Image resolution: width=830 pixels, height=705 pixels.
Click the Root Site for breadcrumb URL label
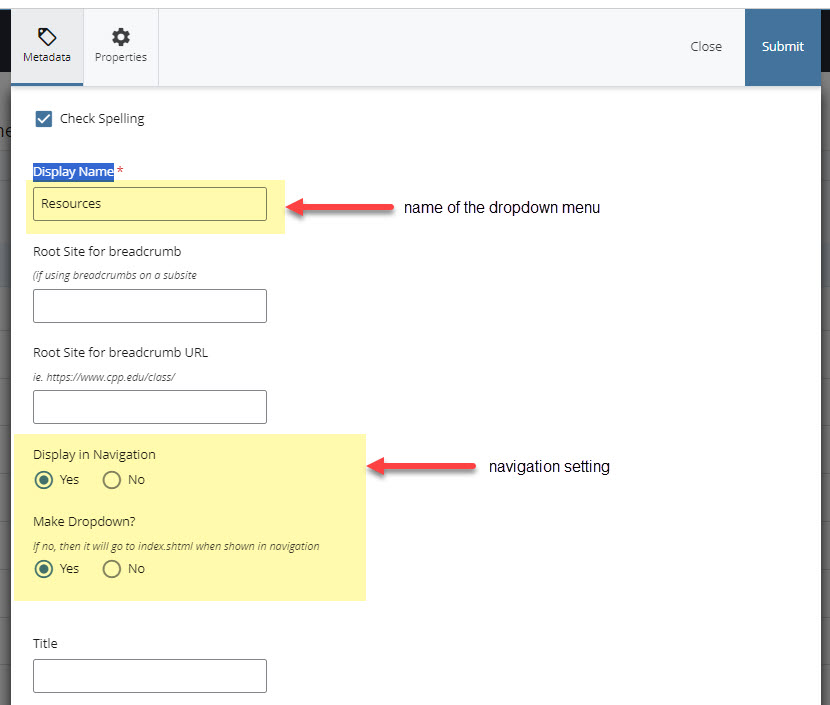(x=120, y=352)
